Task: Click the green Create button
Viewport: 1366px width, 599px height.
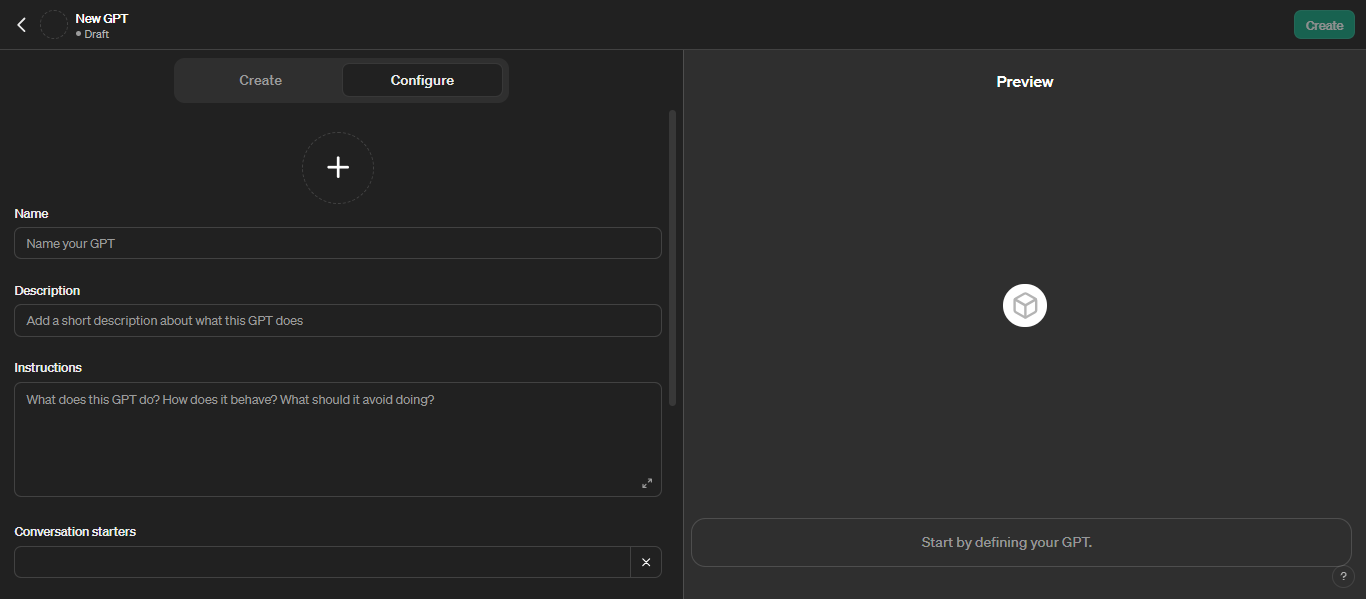Action: 1324,25
